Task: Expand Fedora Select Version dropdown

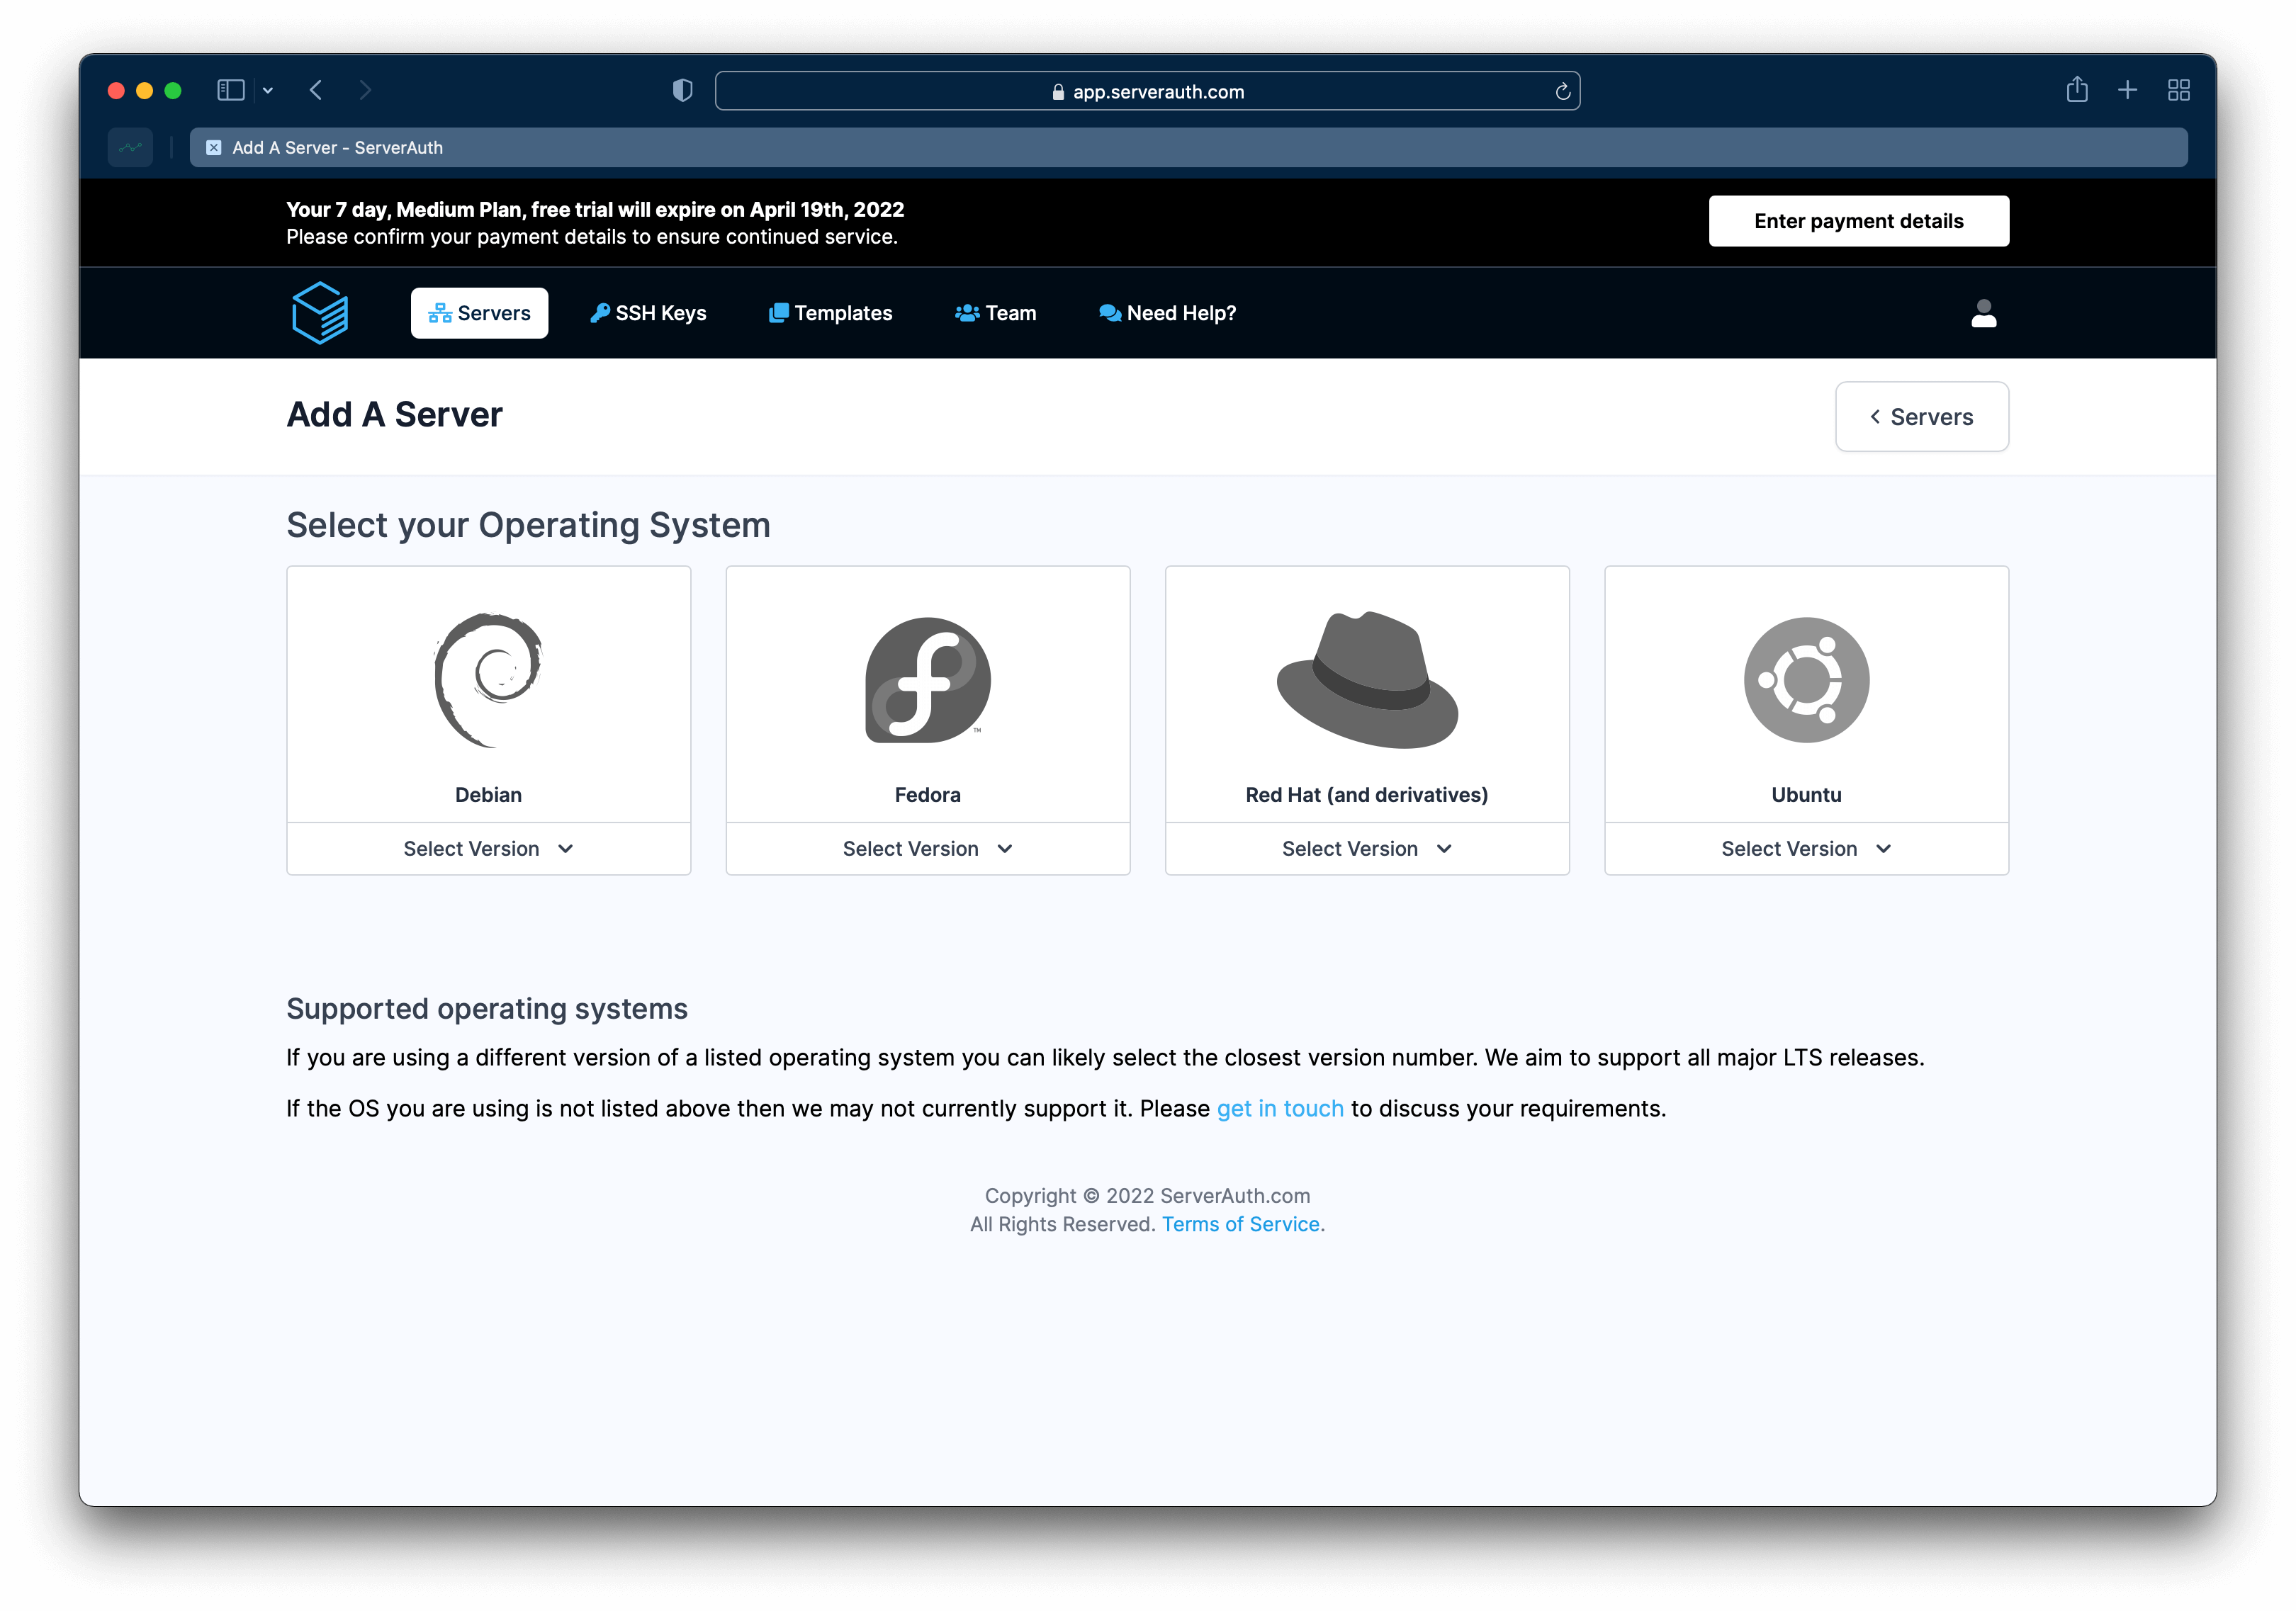Action: [927, 848]
